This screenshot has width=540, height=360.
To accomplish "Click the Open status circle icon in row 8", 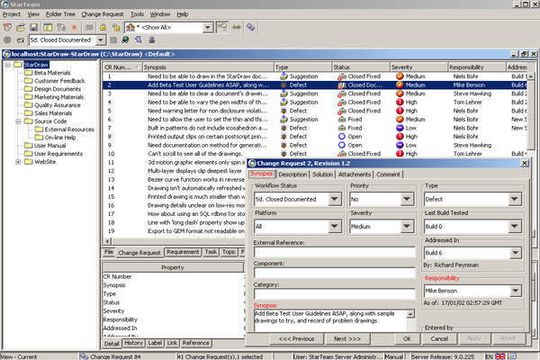I will [x=342, y=136].
